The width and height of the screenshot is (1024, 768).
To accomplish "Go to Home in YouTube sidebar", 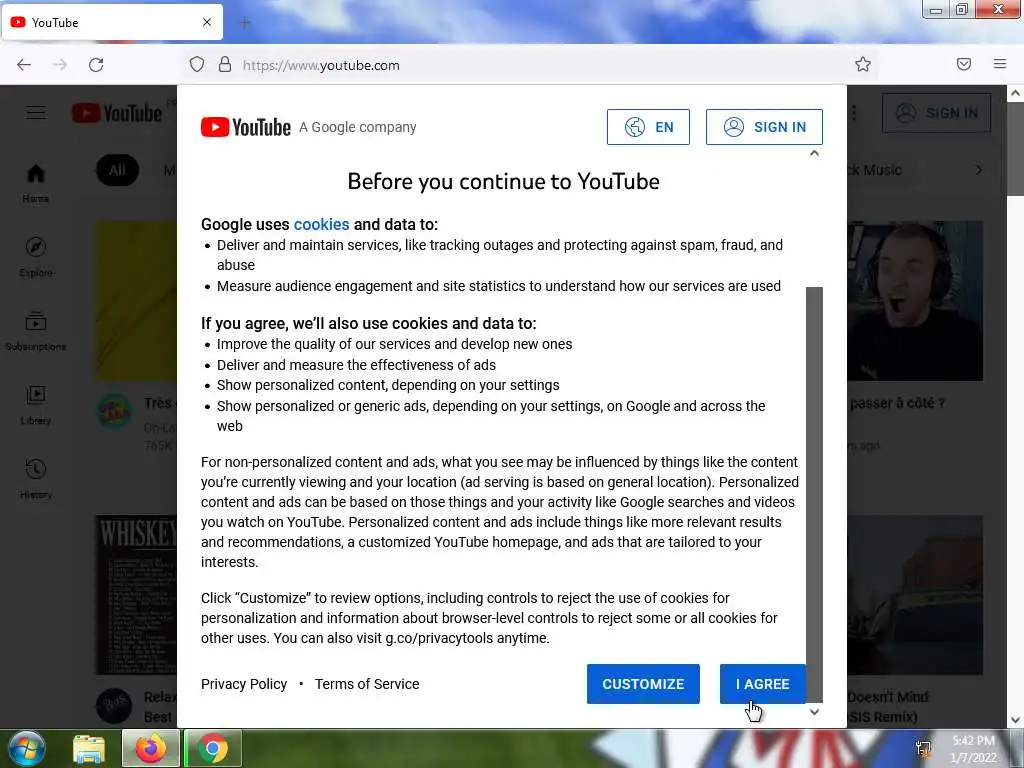I will (x=36, y=183).
